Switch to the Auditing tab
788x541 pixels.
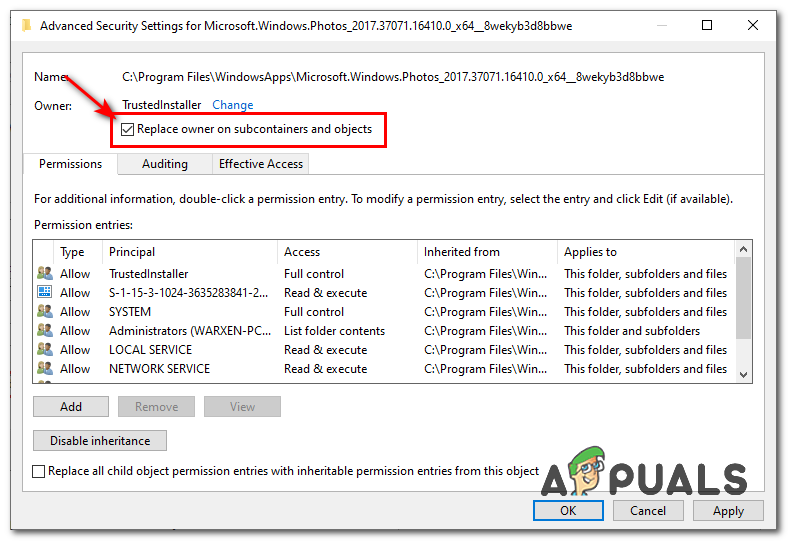coord(165,164)
